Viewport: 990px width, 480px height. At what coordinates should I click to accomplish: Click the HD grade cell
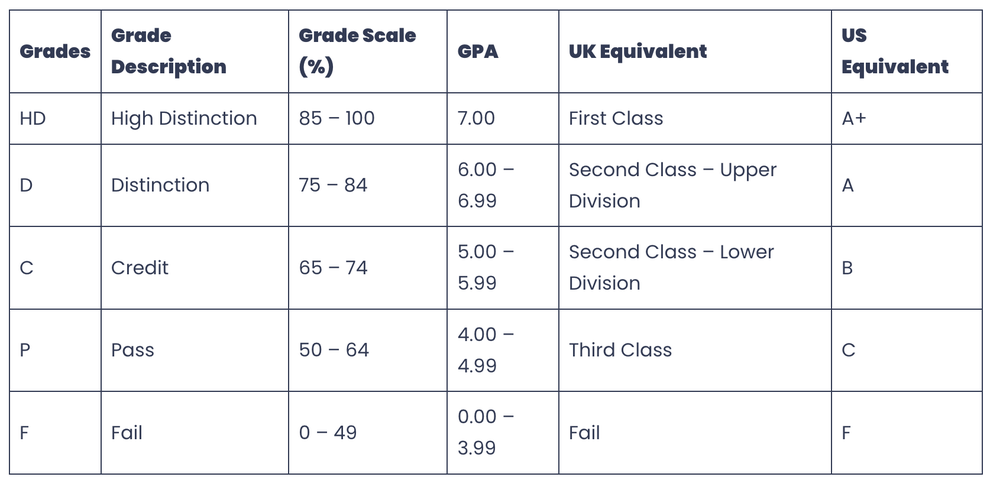pyautogui.click(x=33, y=118)
